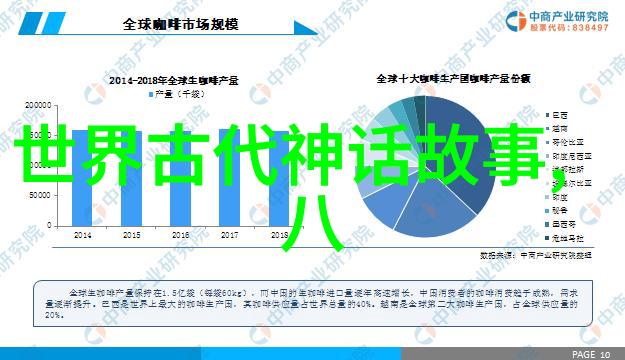Click the 全球咖啡市场规模 slide title
Screen dimensions: 625x360
point(180,24)
